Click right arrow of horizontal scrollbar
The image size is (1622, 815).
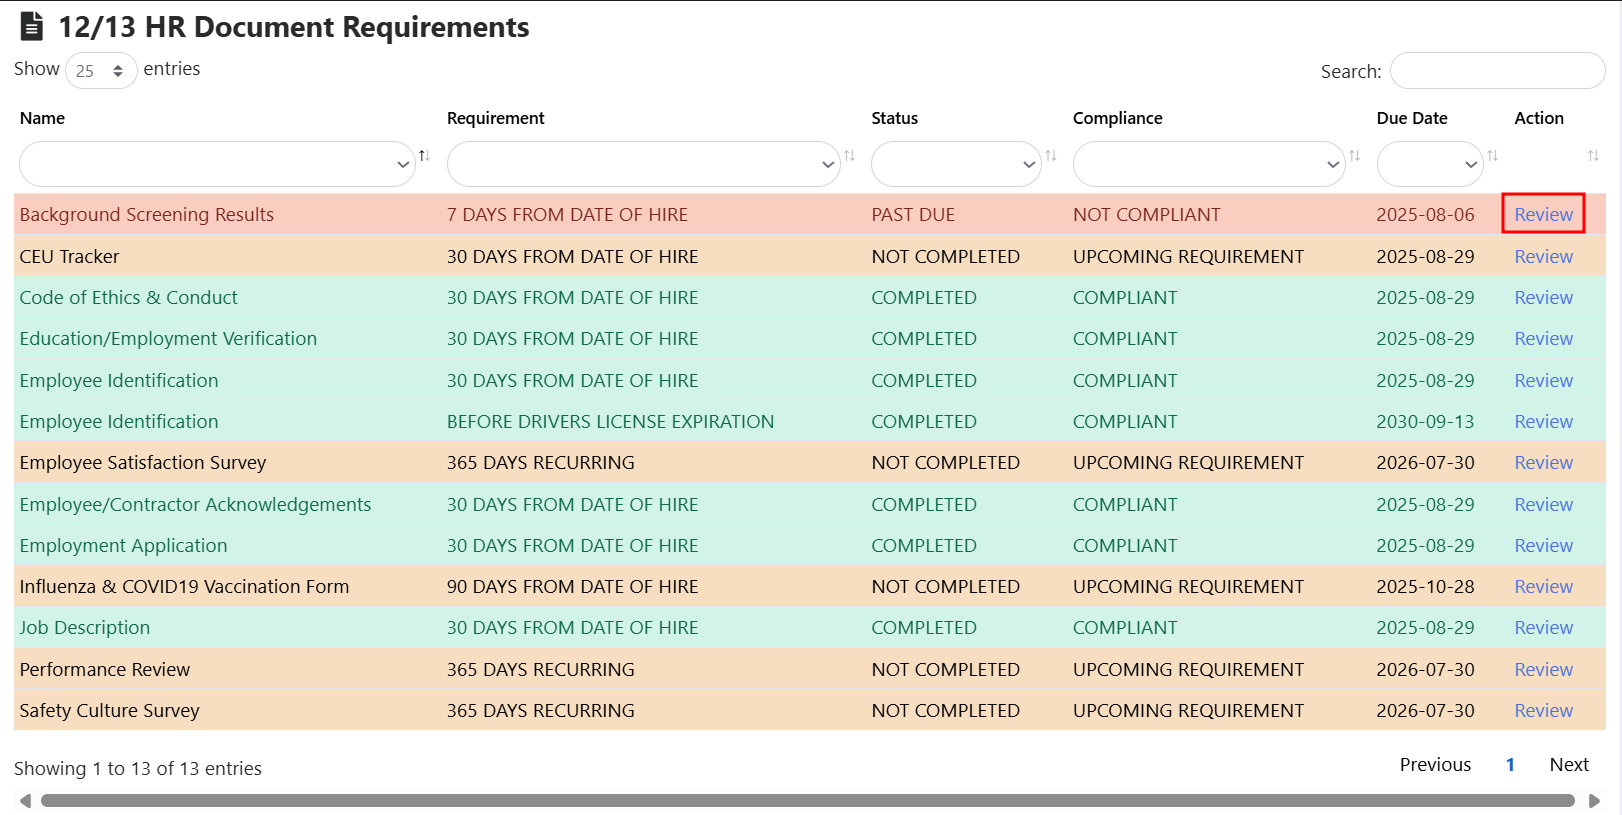click(x=1594, y=801)
